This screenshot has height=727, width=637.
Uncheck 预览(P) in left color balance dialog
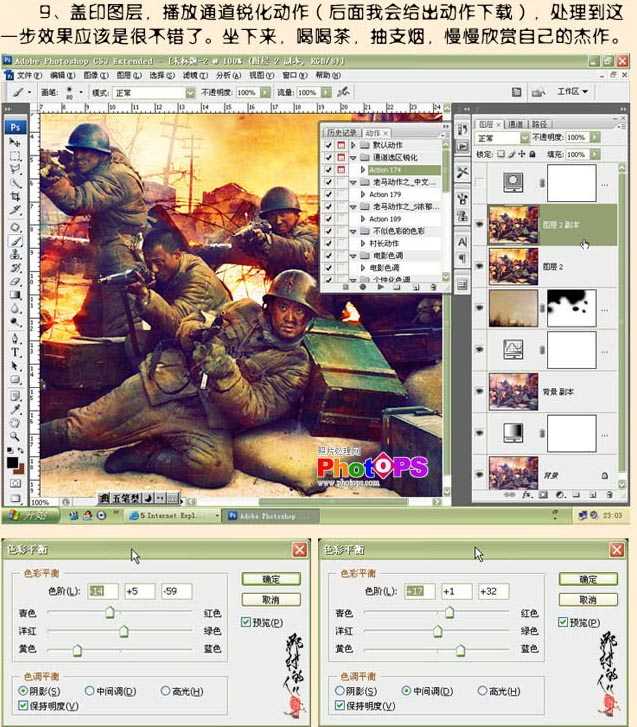pos(246,622)
